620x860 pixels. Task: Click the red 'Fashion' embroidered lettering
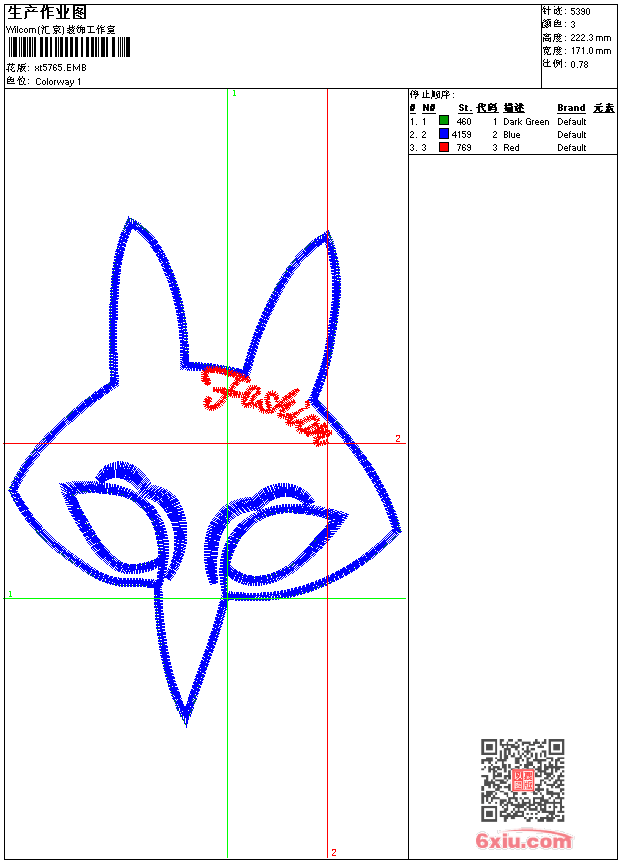point(266,405)
